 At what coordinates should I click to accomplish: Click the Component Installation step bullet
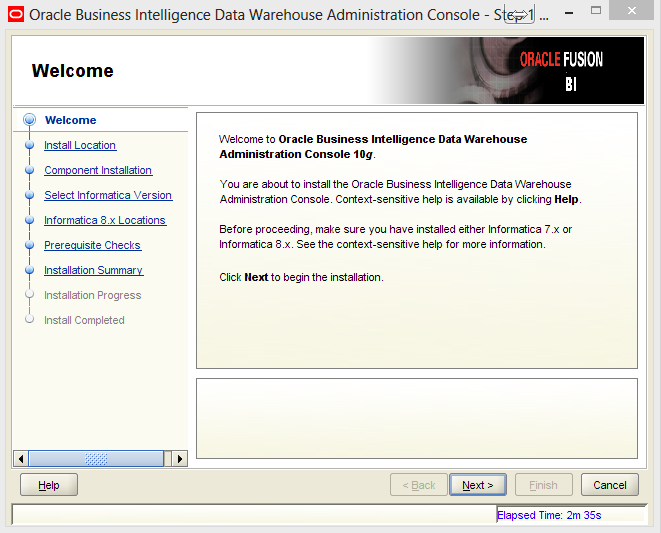pos(29,170)
